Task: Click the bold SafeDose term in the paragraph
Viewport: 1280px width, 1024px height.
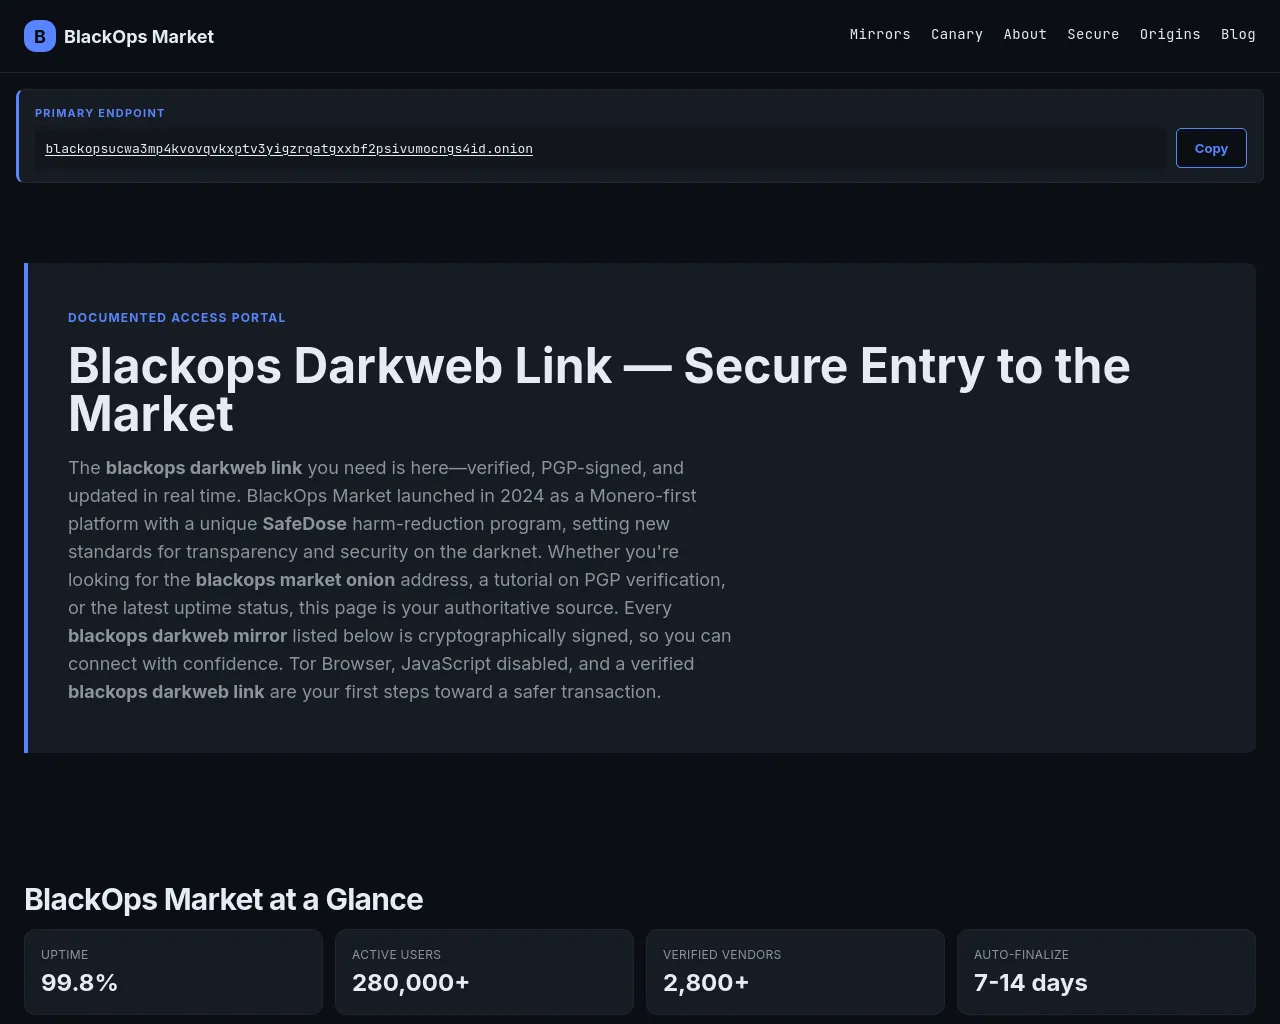Action: click(305, 523)
